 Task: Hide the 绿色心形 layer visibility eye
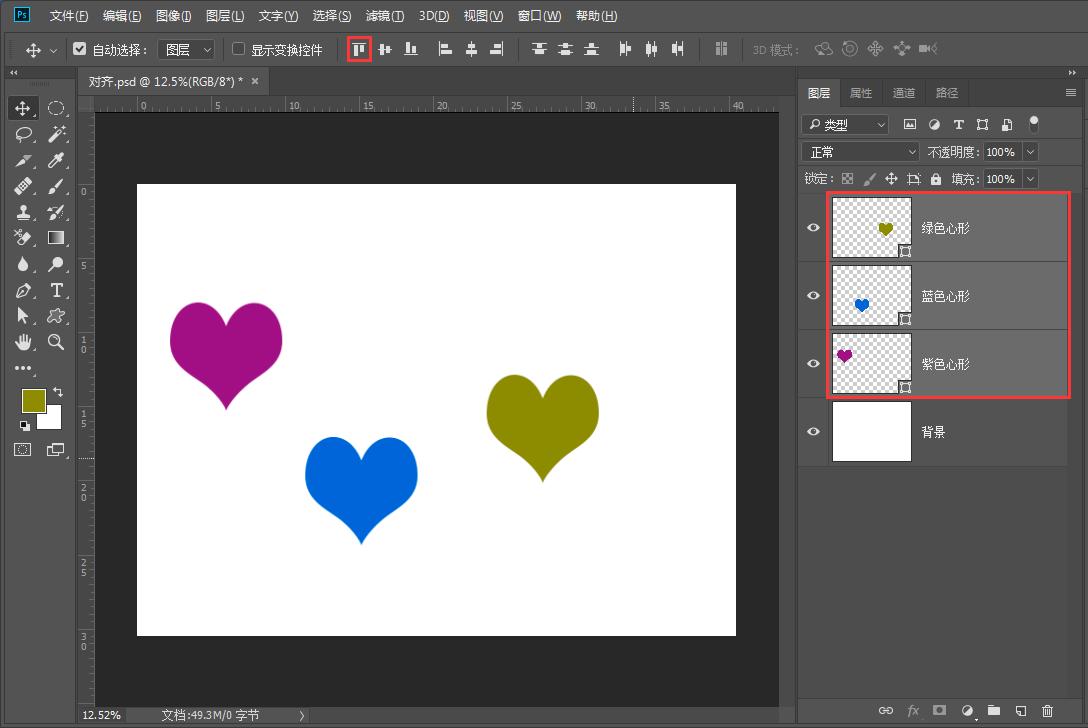click(x=813, y=228)
